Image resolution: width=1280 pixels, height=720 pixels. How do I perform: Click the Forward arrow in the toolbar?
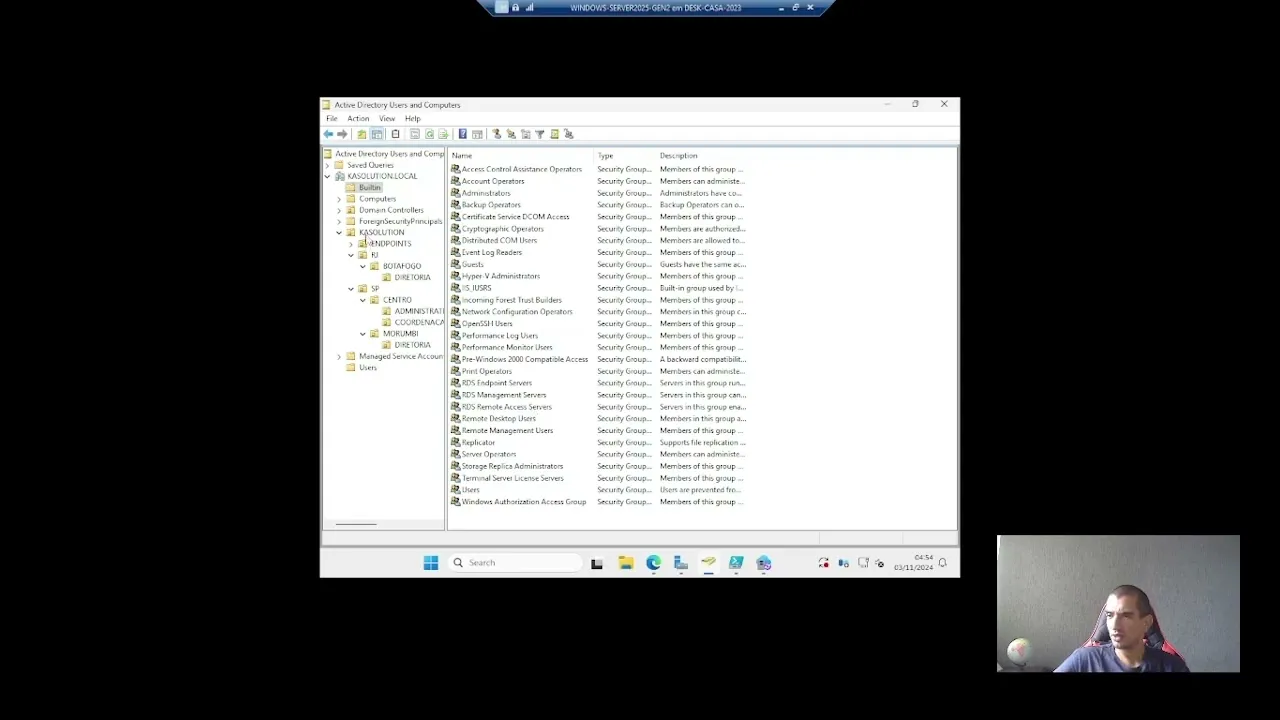point(342,134)
